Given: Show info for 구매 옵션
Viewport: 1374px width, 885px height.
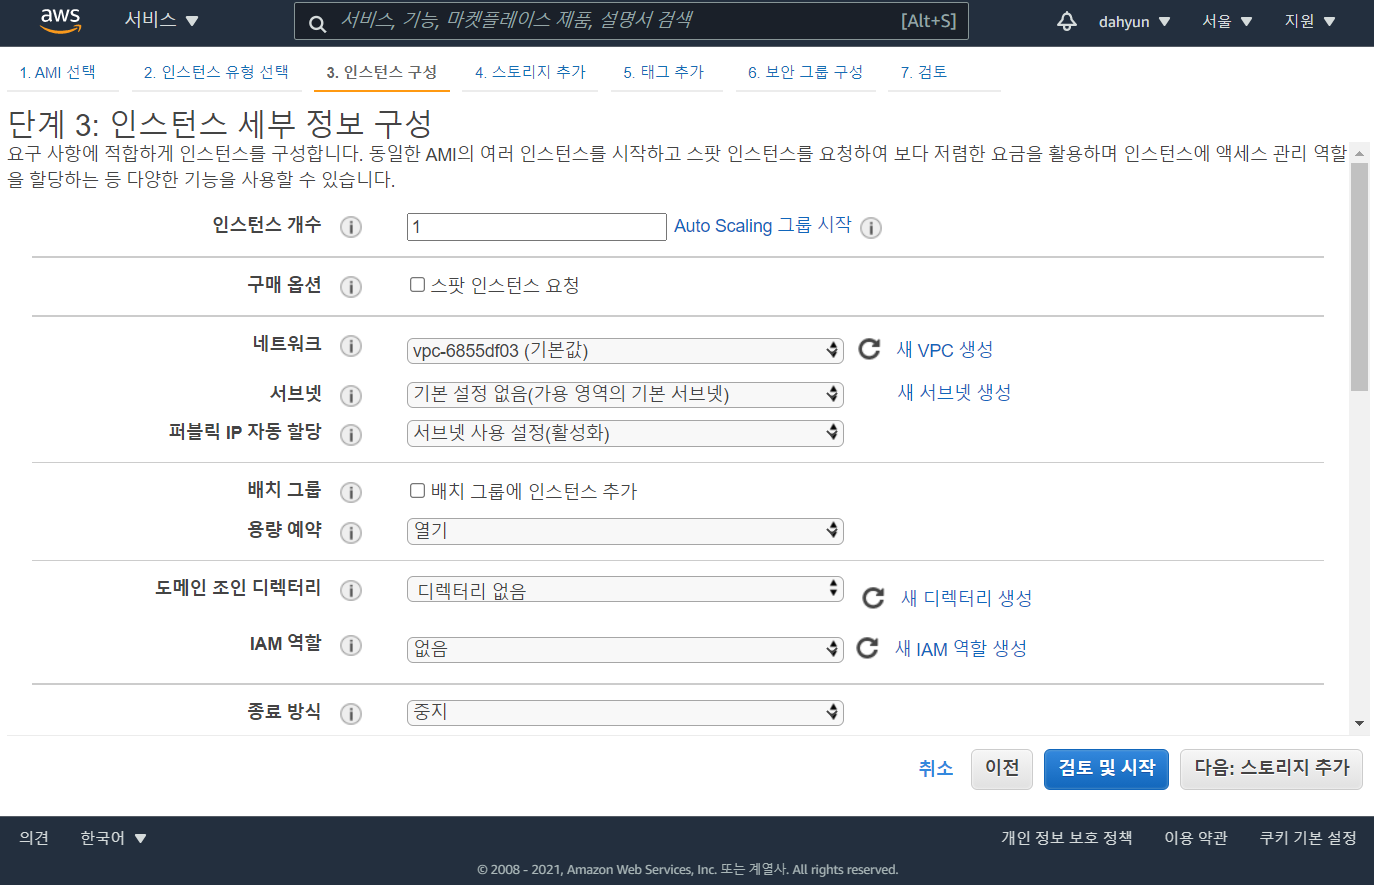Looking at the screenshot, I should (x=351, y=287).
